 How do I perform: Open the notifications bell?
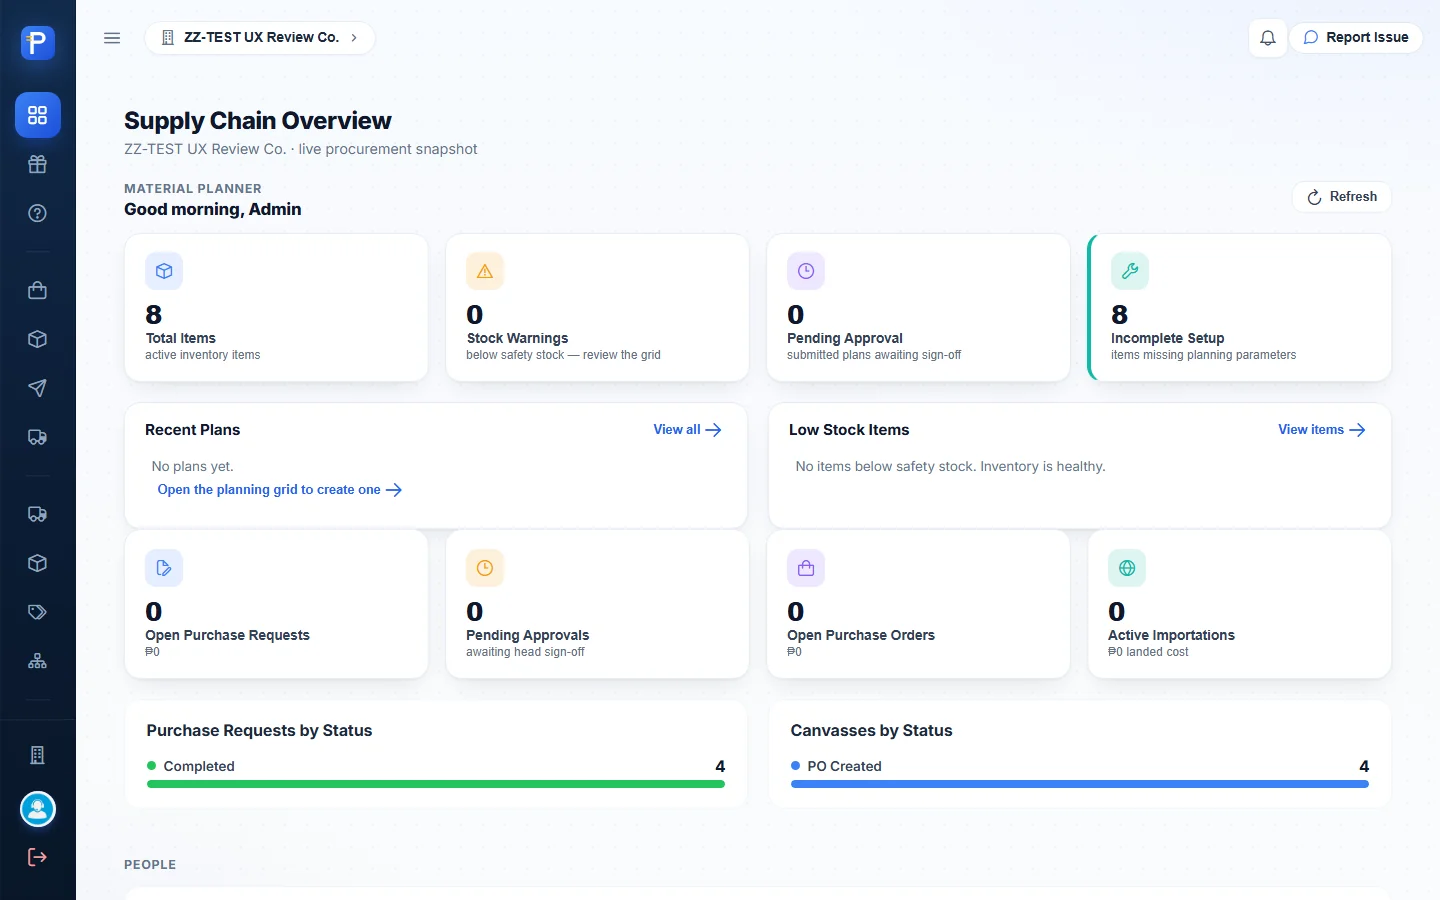1268,38
